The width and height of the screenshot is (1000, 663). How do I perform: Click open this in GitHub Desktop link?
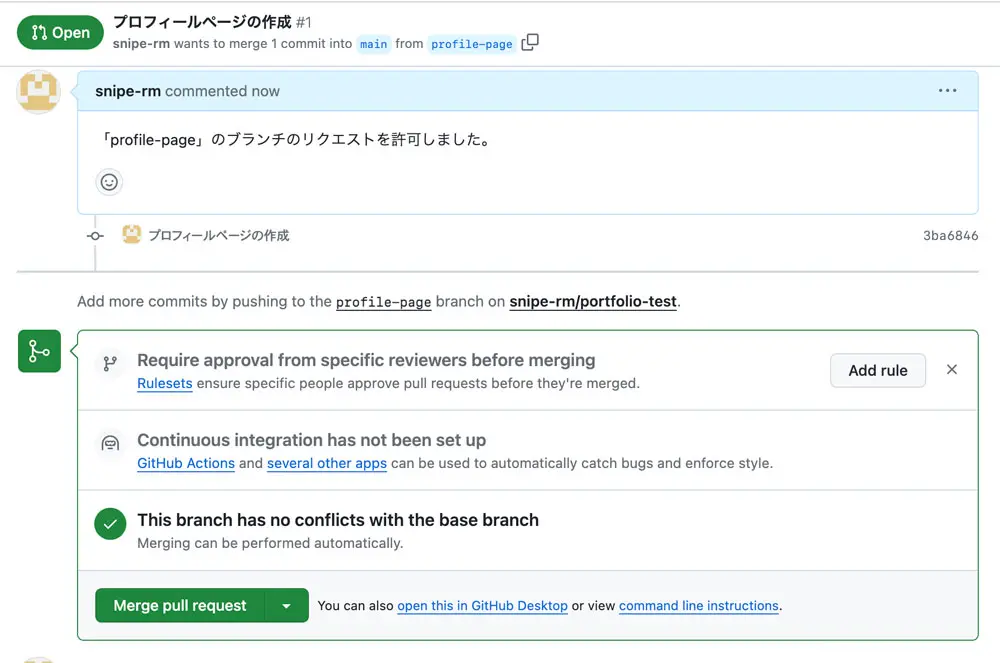click(482, 606)
